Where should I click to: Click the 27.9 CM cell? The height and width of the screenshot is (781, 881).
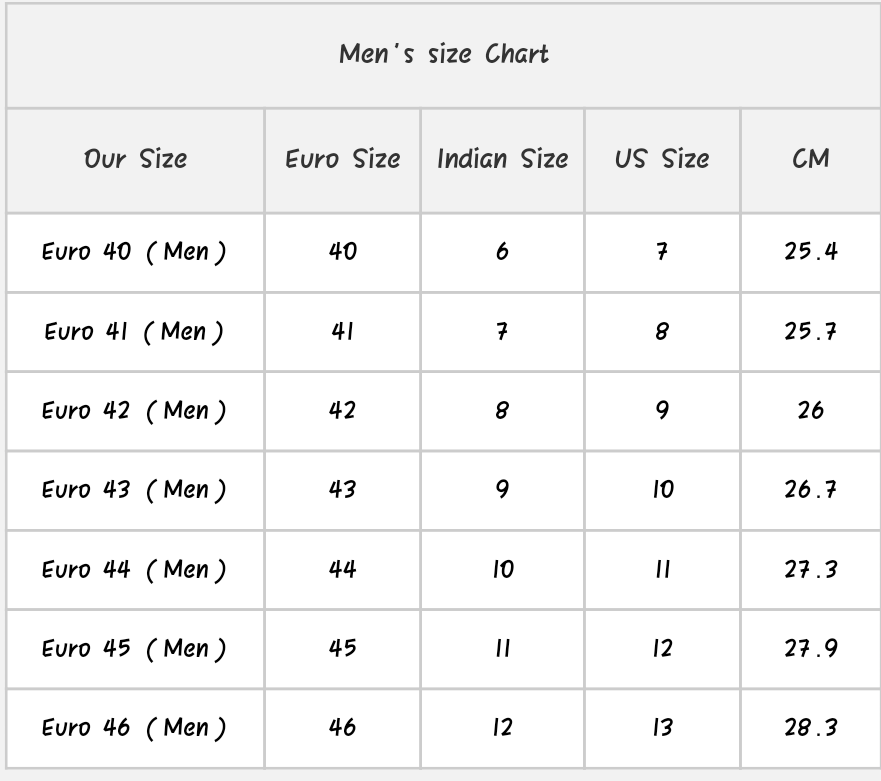[x=810, y=648]
